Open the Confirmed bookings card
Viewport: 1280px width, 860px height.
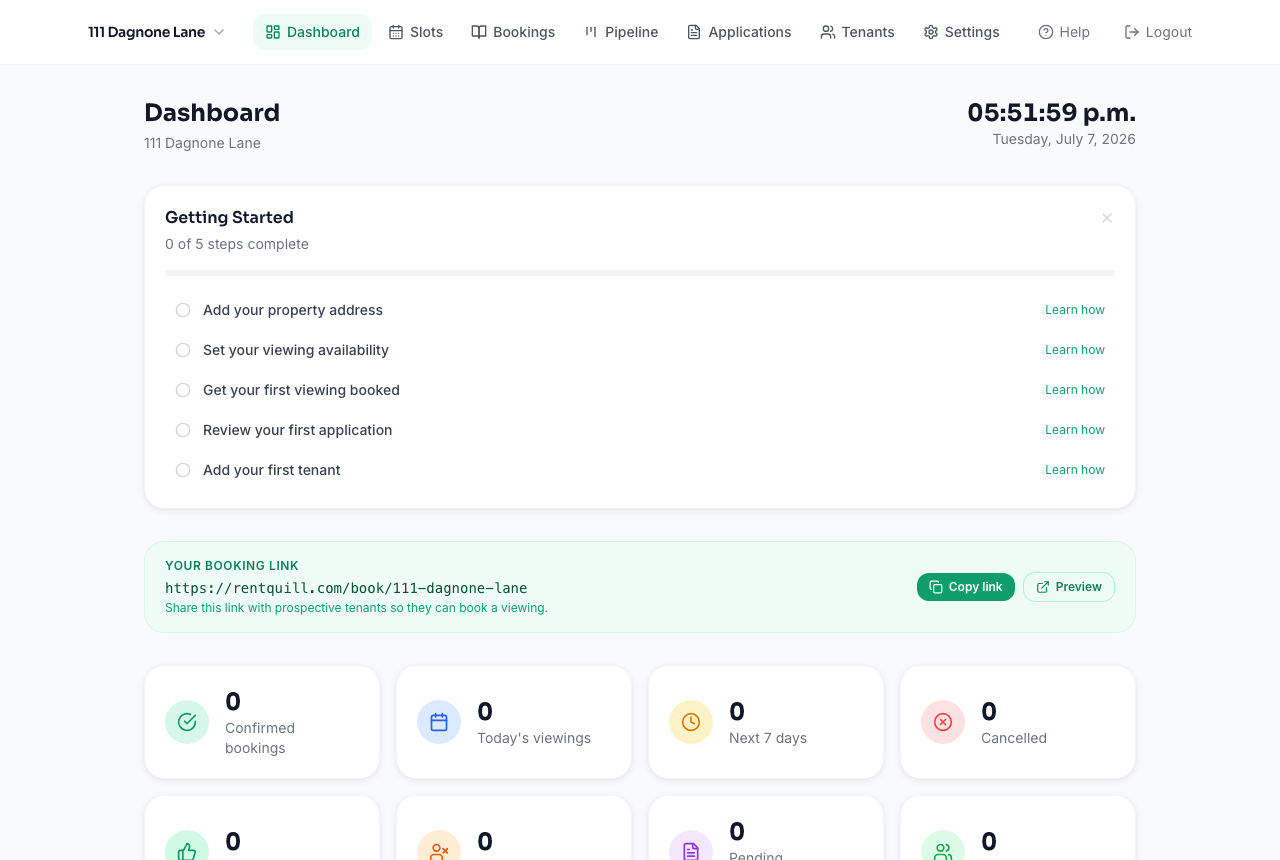click(x=262, y=722)
